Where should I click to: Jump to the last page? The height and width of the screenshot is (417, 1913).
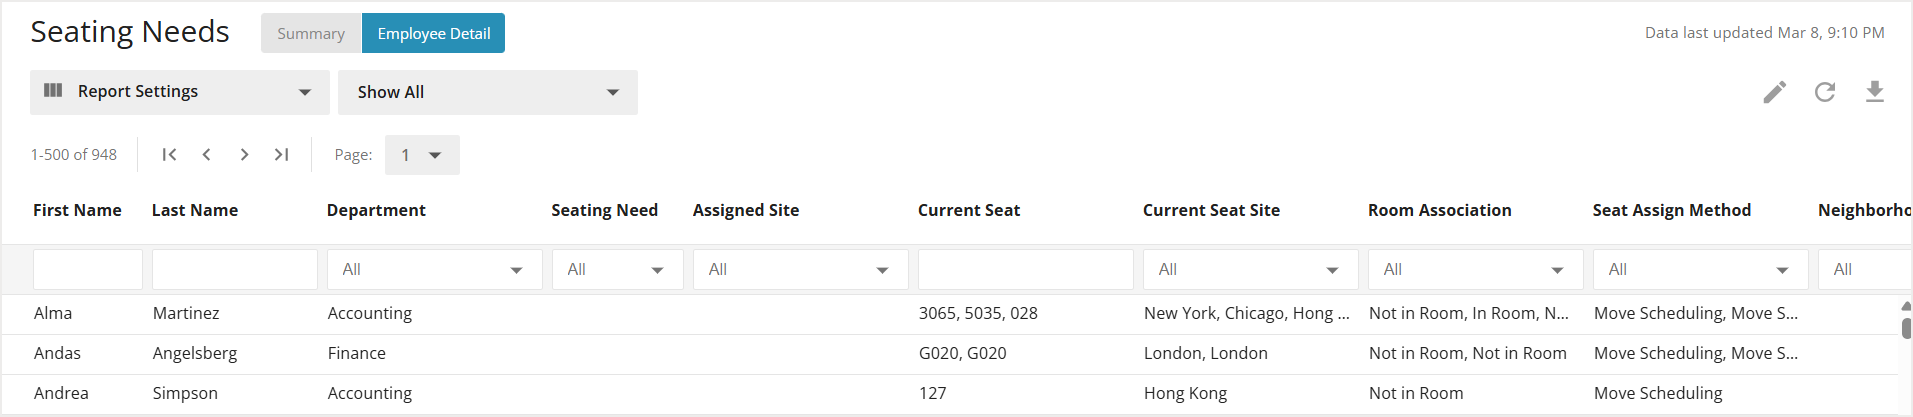(281, 154)
